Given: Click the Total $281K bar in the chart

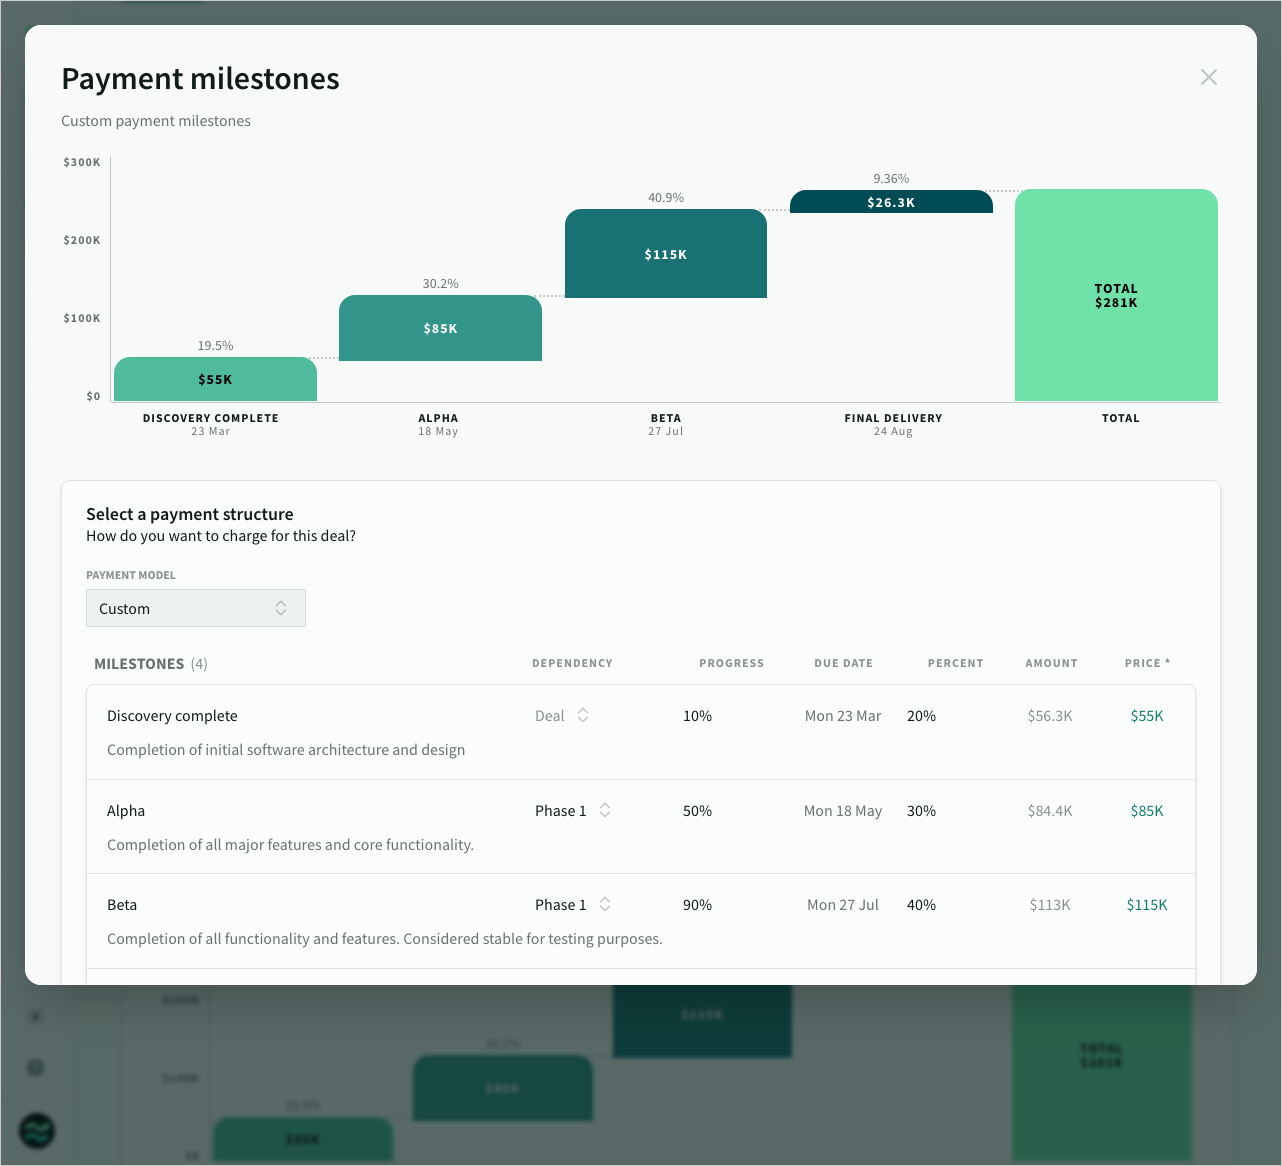Looking at the screenshot, I should 1116,295.
